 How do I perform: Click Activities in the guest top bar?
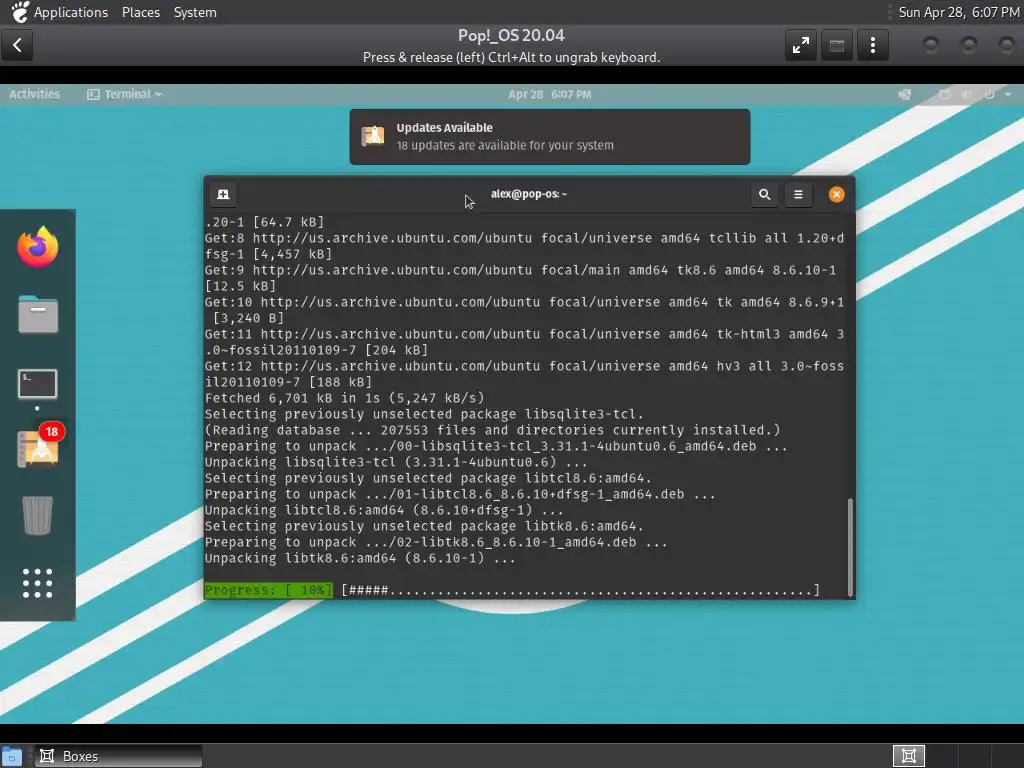tap(35, 94)
